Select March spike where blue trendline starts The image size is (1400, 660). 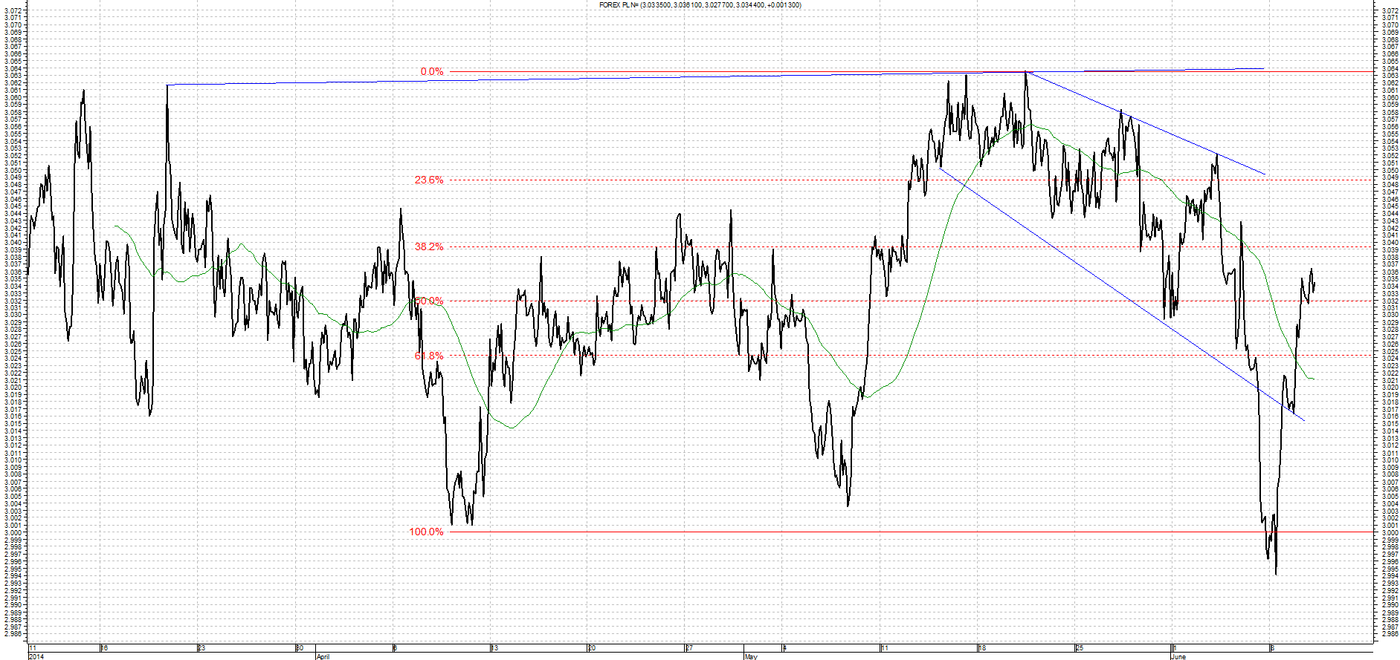(167, 86)
